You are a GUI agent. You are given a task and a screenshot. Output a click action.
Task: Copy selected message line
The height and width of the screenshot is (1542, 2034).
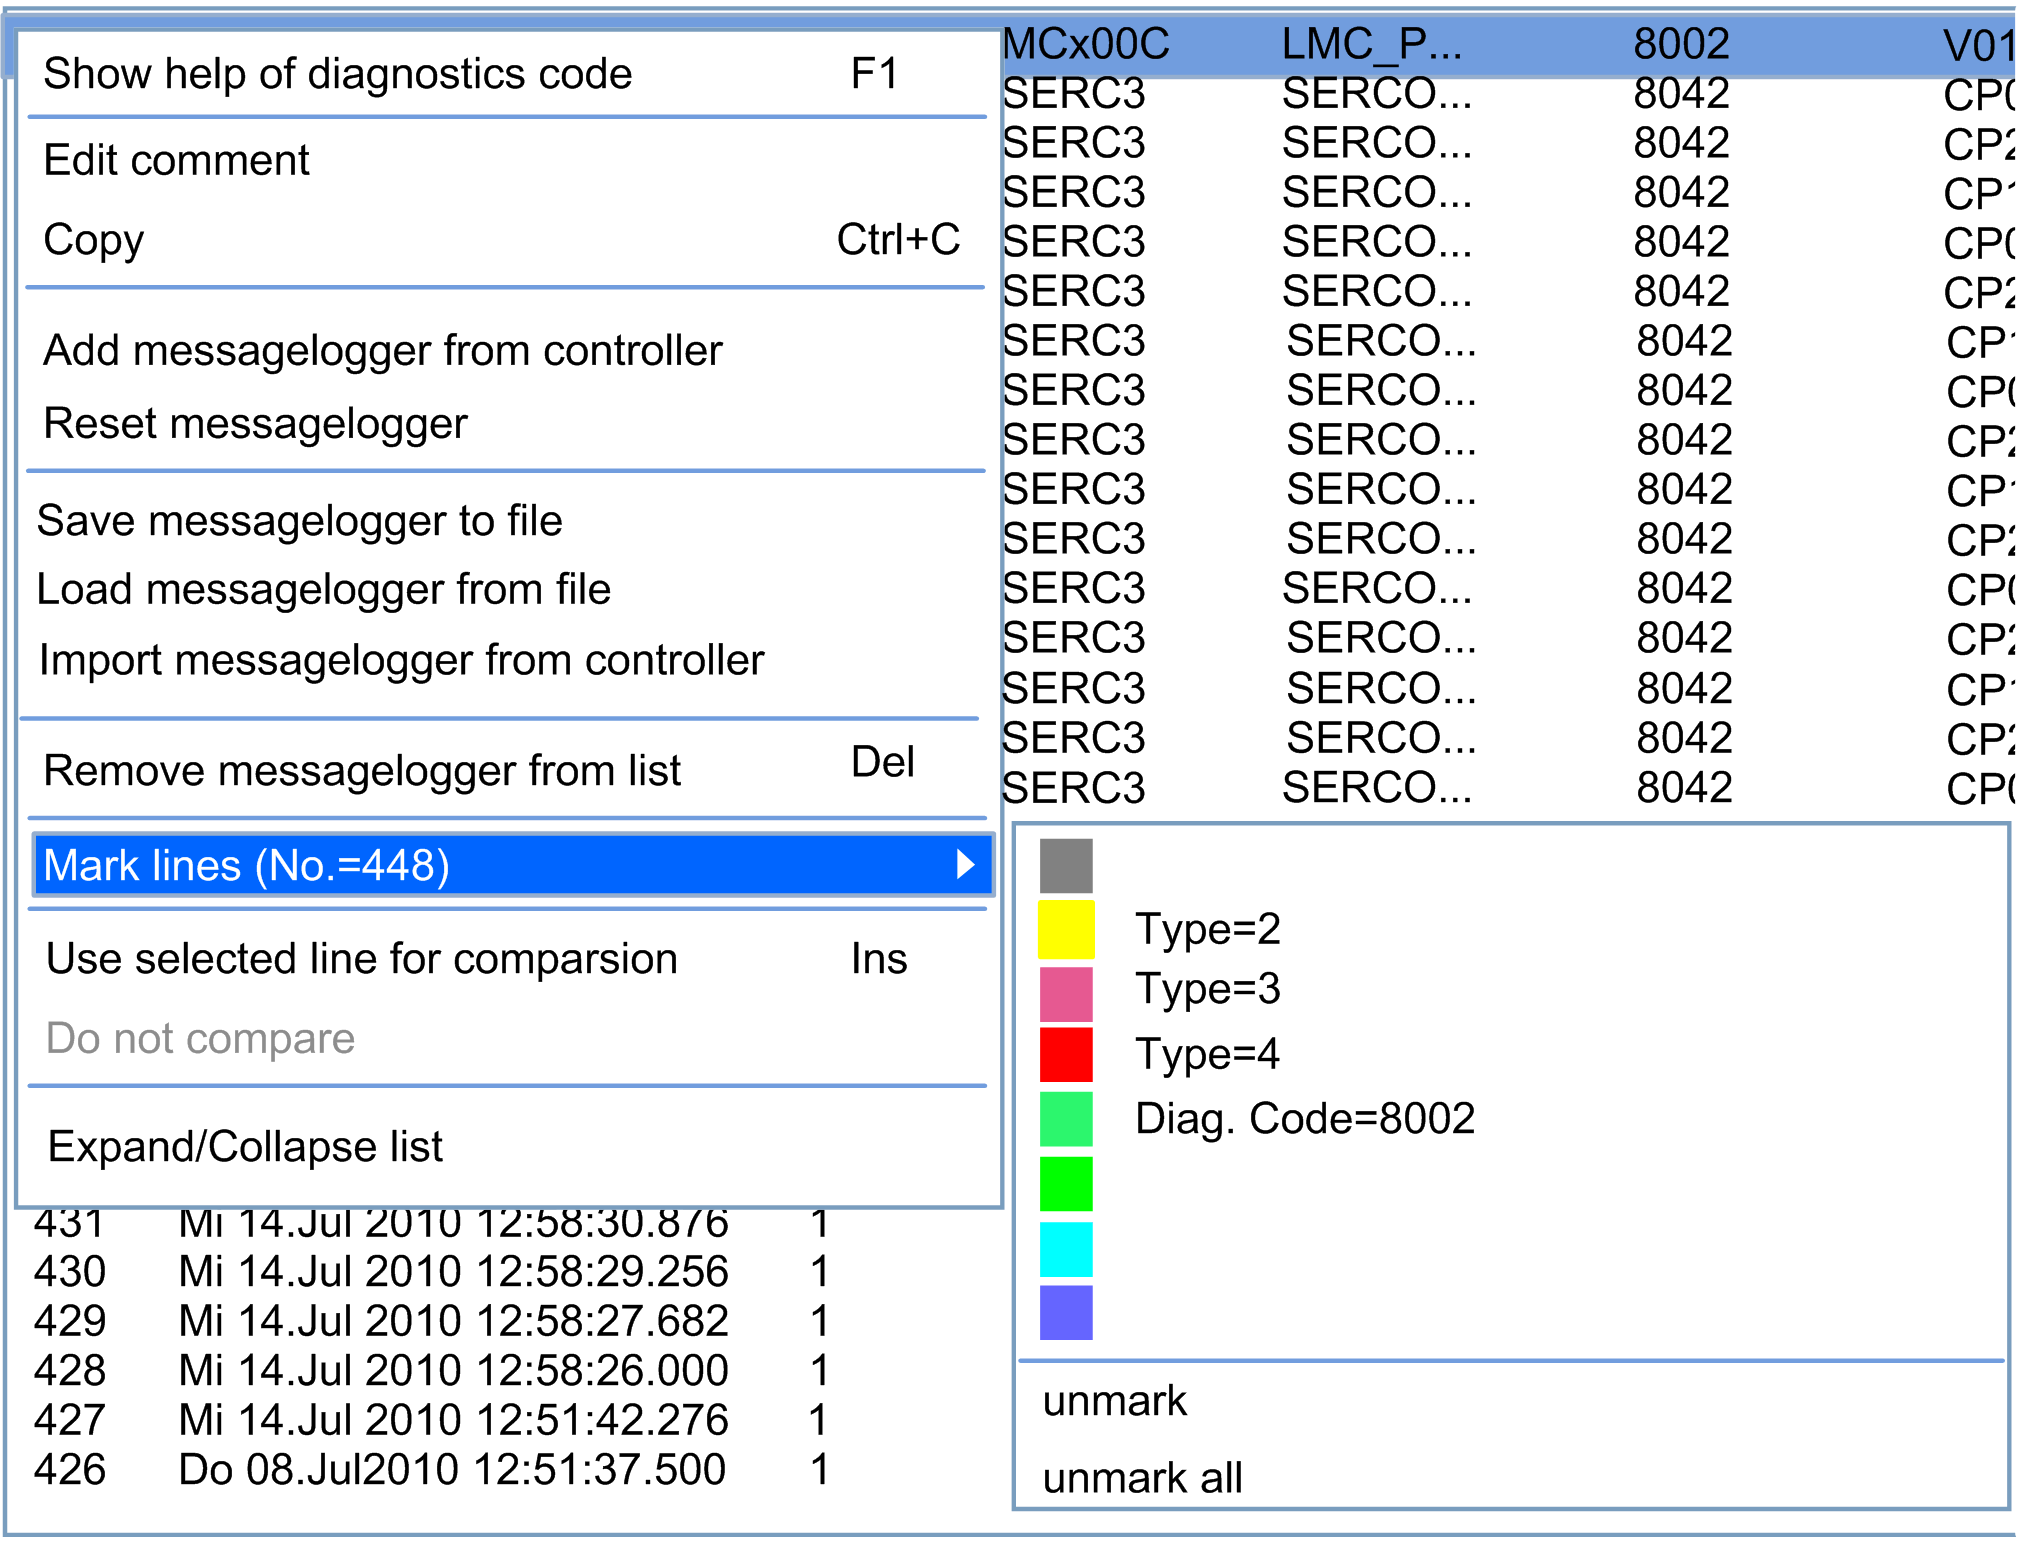(93, 240)
